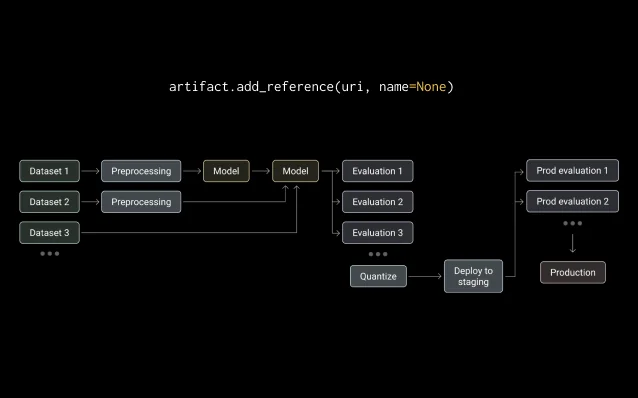This screenshot has width=638, height=398.
Task: Click the Model box left of Evaluation 1
Action: point(295,171)
